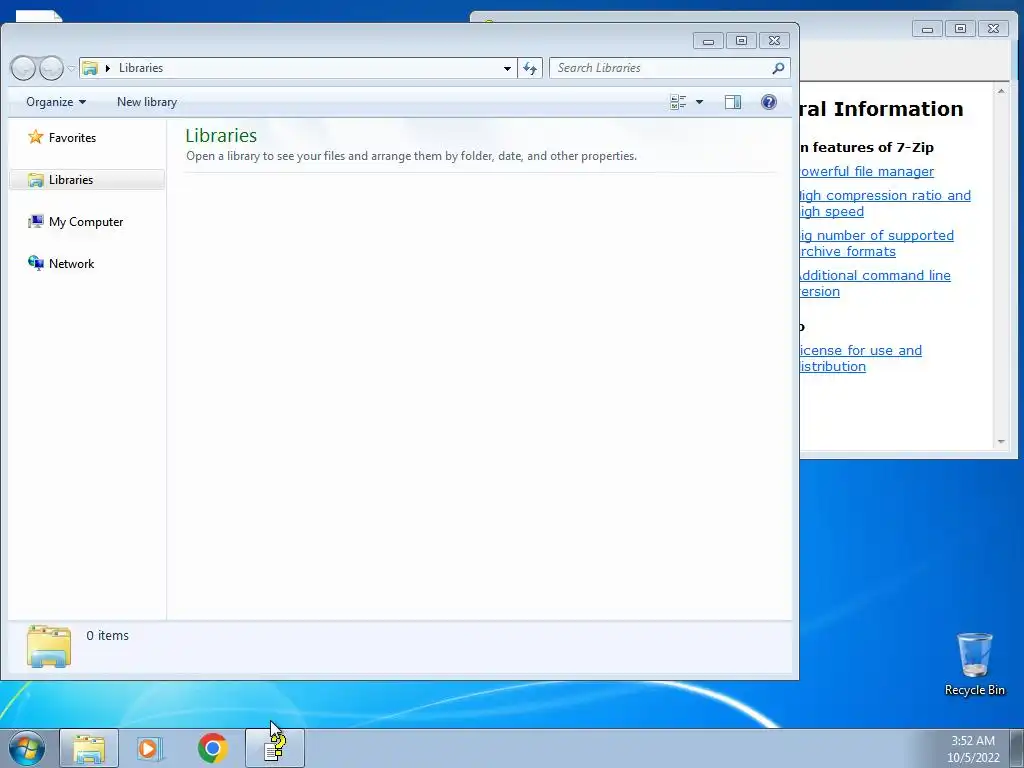Click the My Computer monitor icon

(x=35, y=221)
